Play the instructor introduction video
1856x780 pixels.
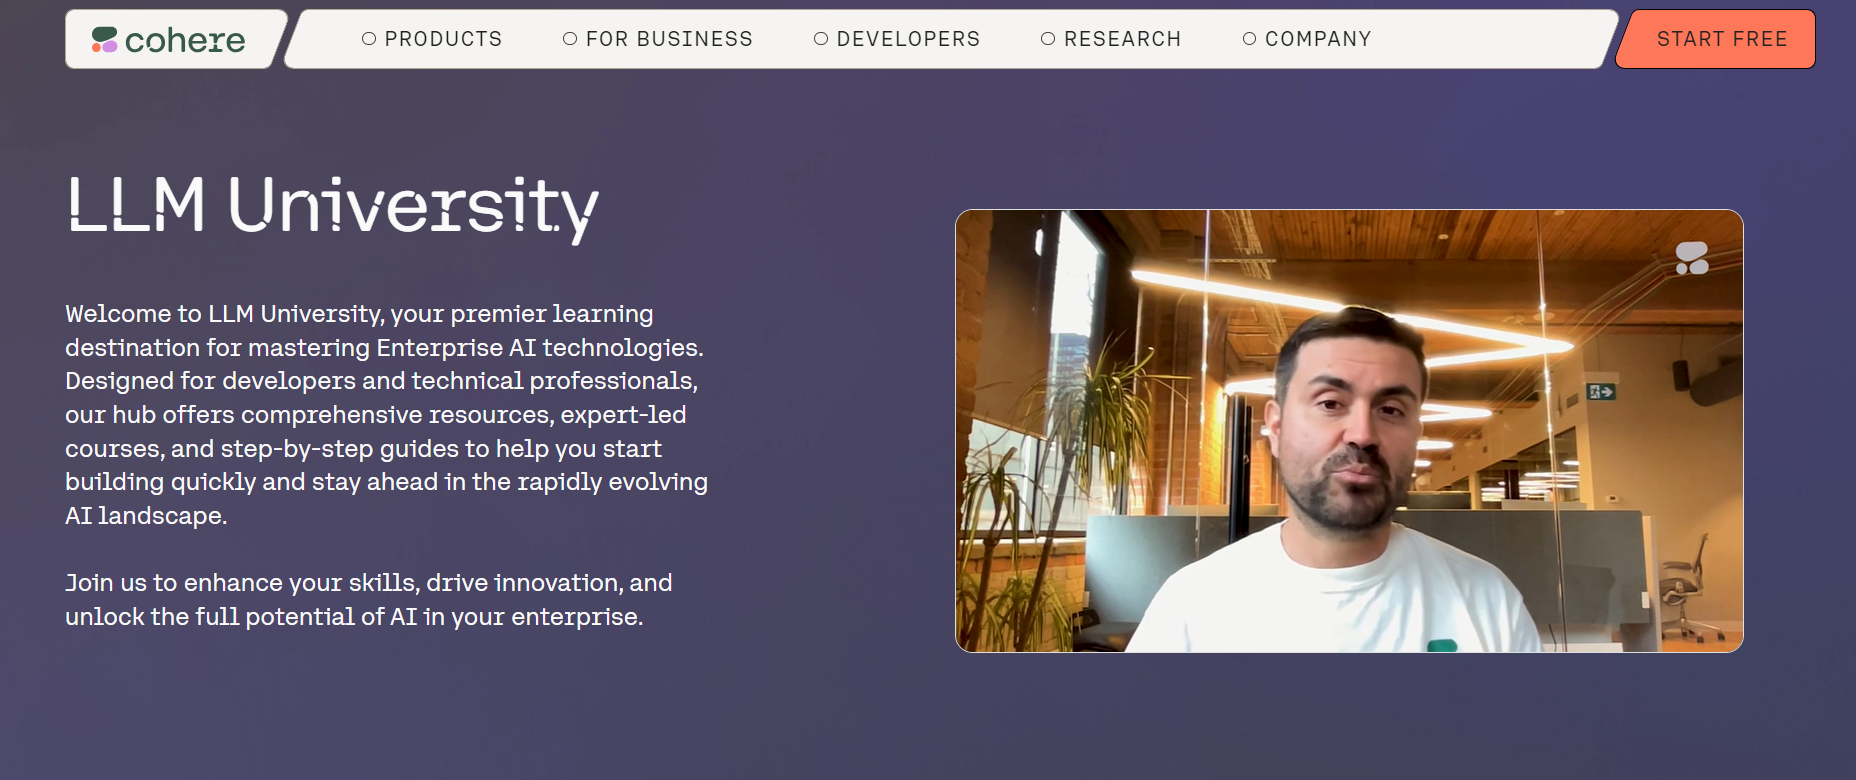coord(1350,432)
